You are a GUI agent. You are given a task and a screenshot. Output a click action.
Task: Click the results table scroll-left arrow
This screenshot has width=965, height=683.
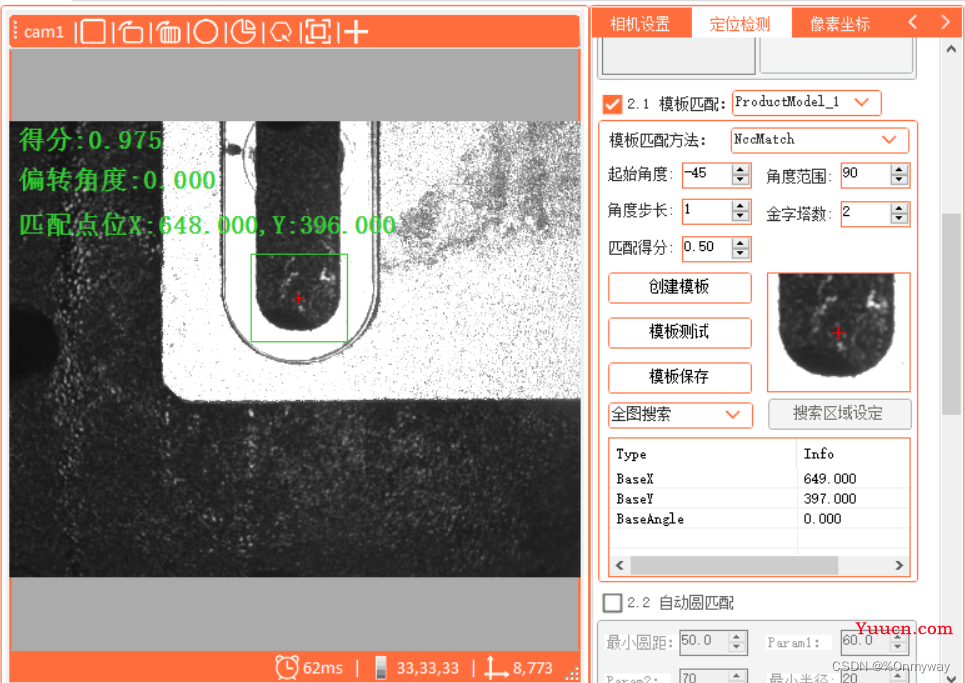click(x=620, y=565)
